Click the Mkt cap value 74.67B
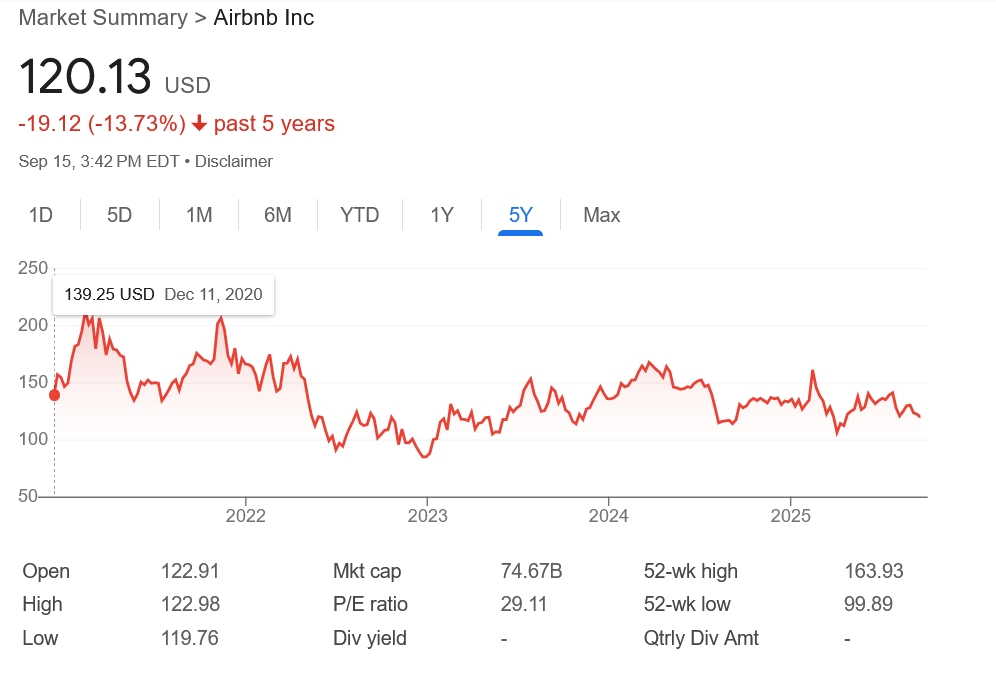Image resolution: width=996 pixels, height=680 pixels. point(531,572)
